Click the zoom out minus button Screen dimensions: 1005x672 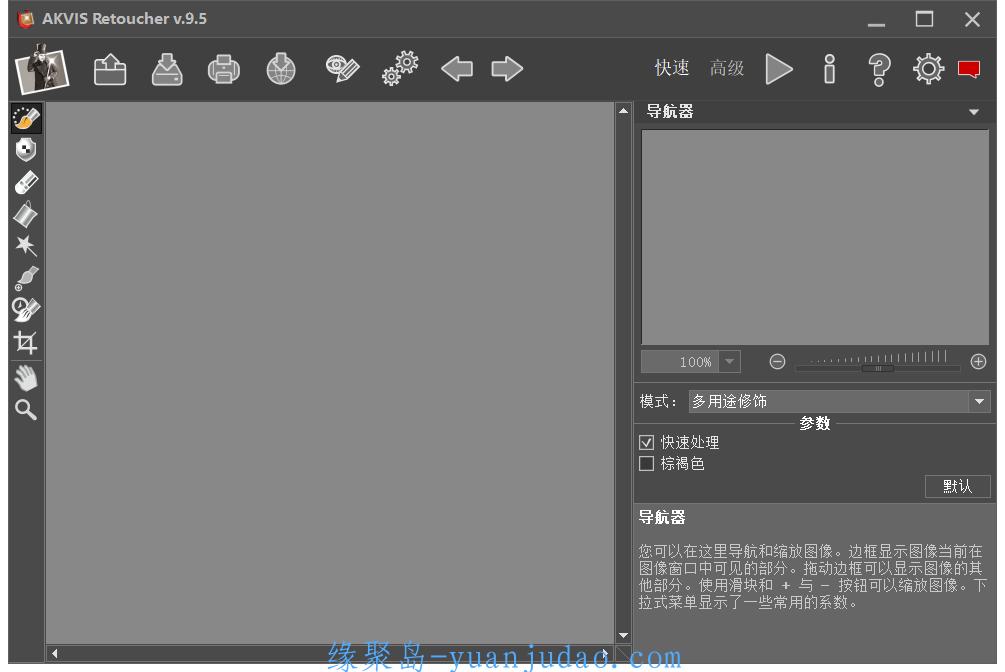777,362
